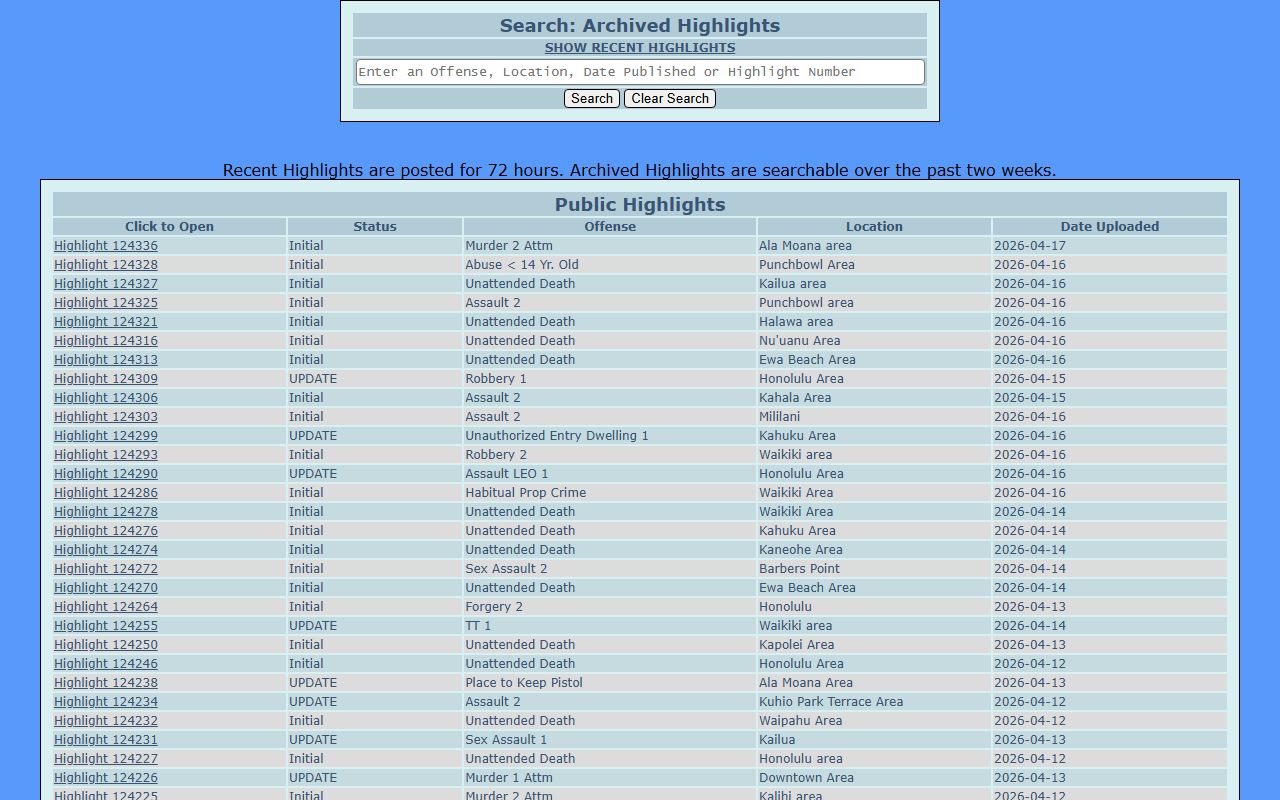Select the 'Halawa area' location cell
The height and width of the screenshot is (800, 1280).
(874, 322)
